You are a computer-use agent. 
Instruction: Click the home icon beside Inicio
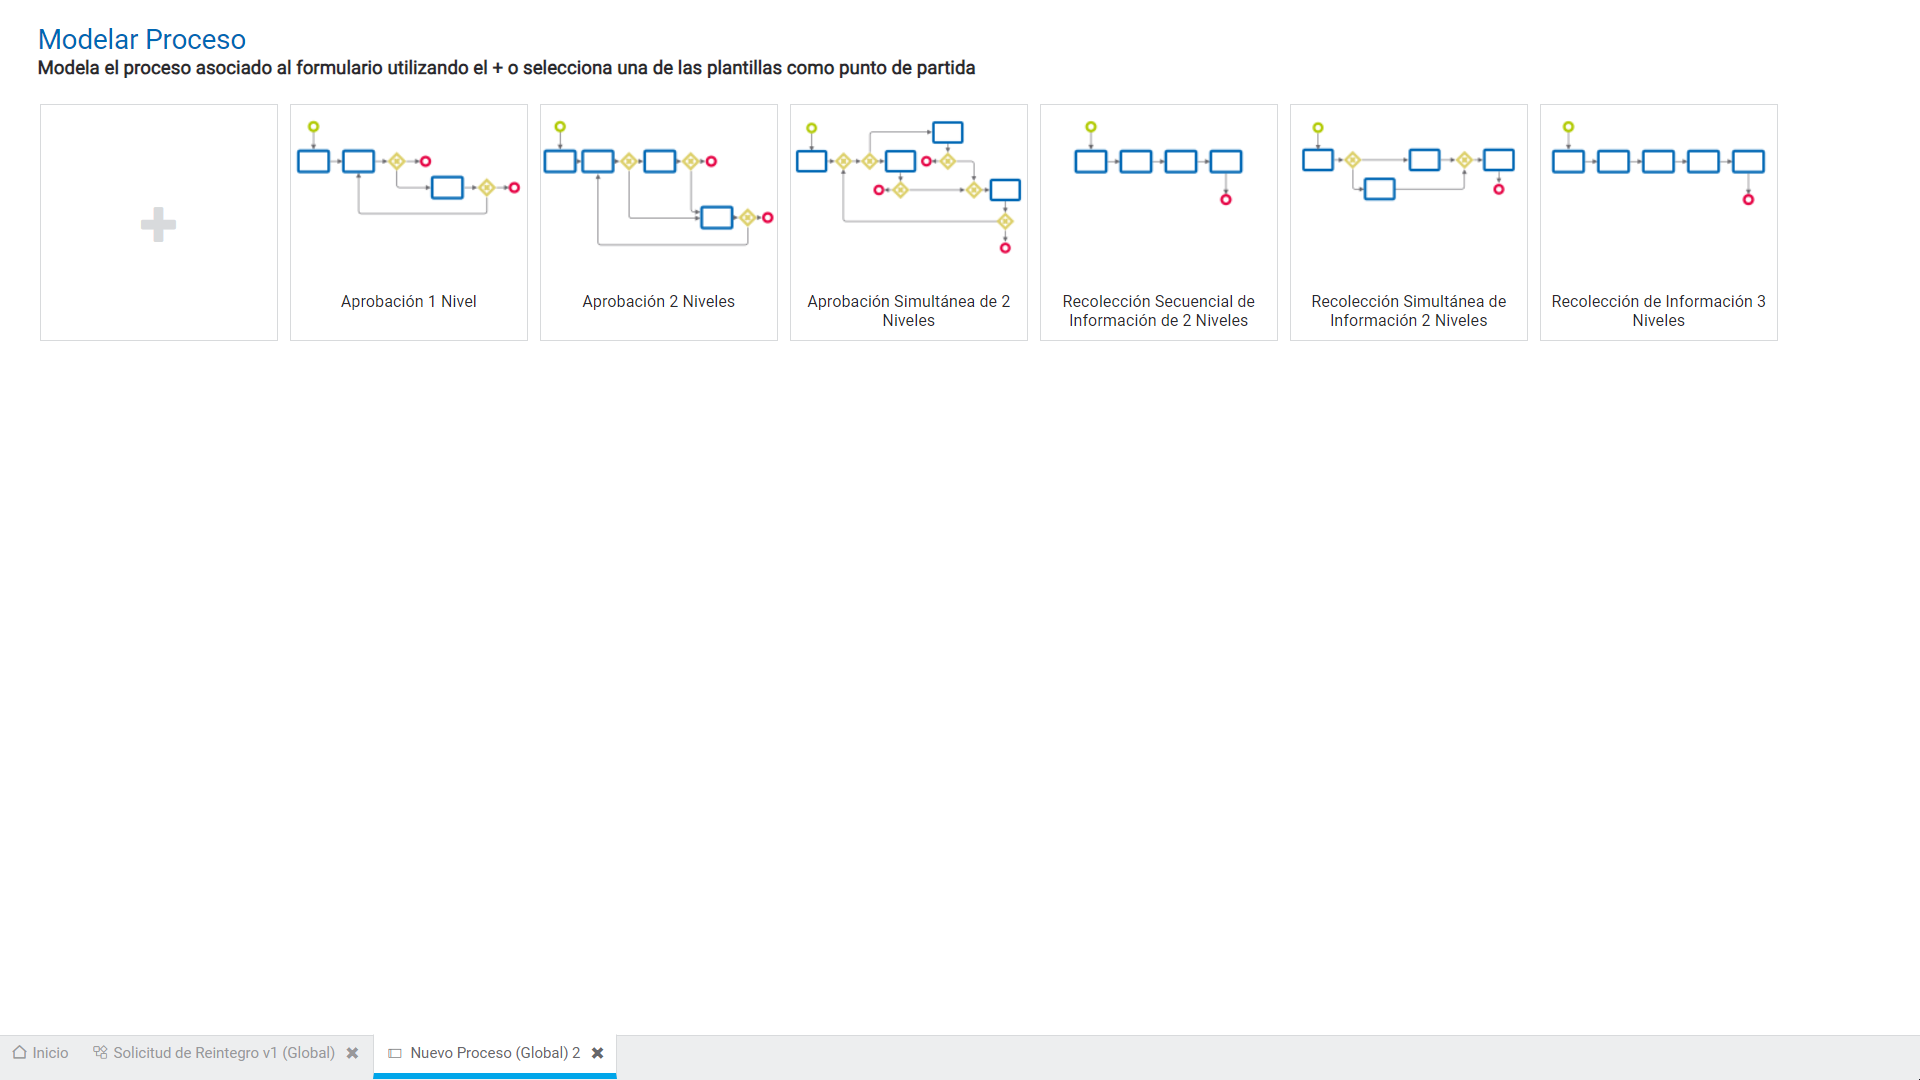pyautogui.click(x=19, y=1053)
